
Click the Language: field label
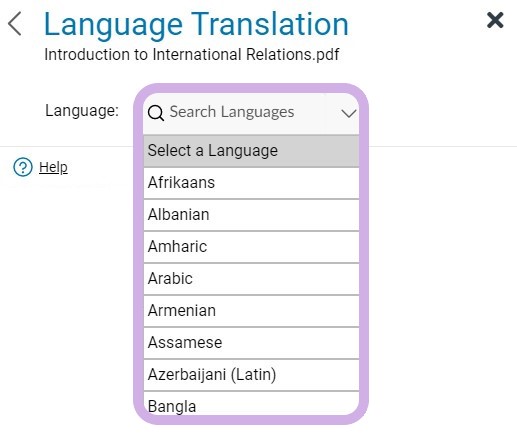click(82, 111)
